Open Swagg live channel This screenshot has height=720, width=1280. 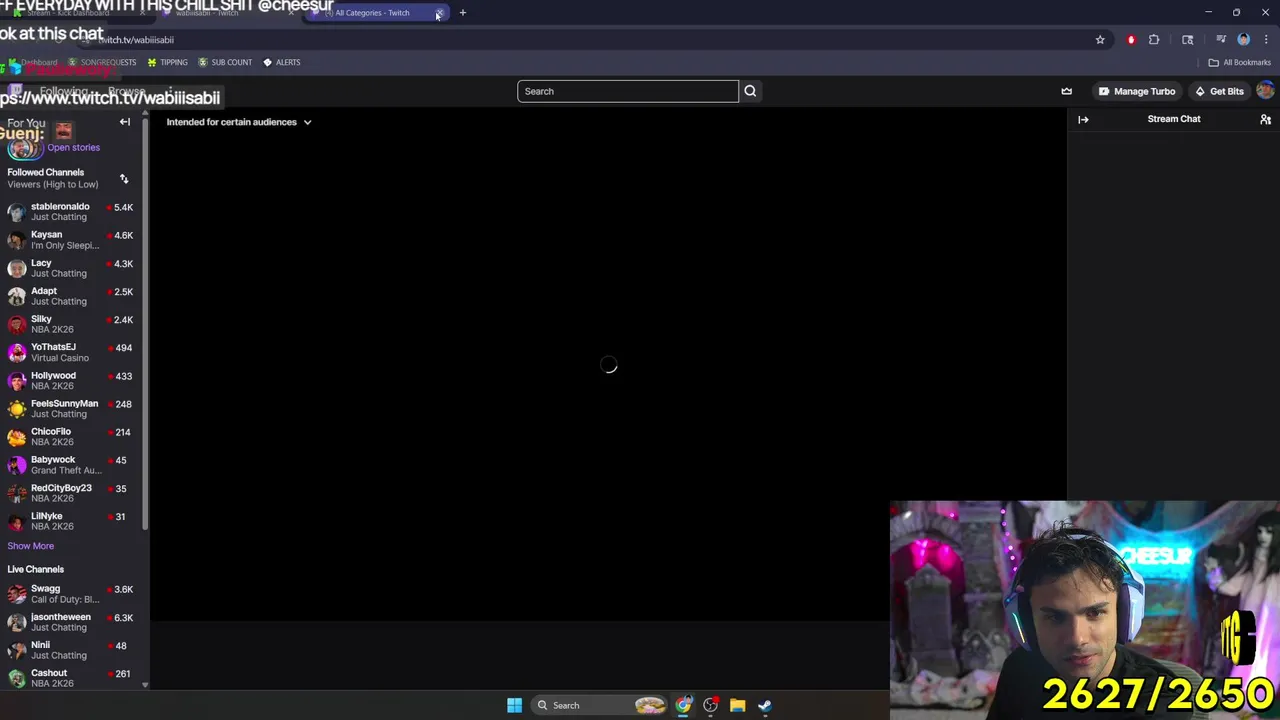pos(72,594)
